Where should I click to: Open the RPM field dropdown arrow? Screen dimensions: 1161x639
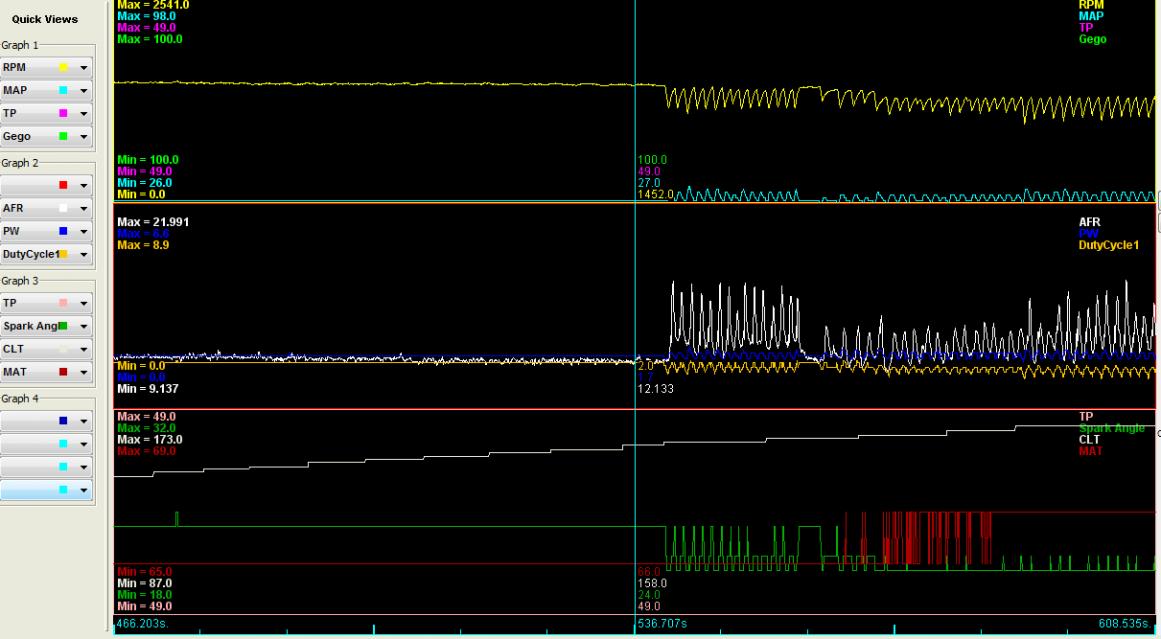click(x=86, y=68)
